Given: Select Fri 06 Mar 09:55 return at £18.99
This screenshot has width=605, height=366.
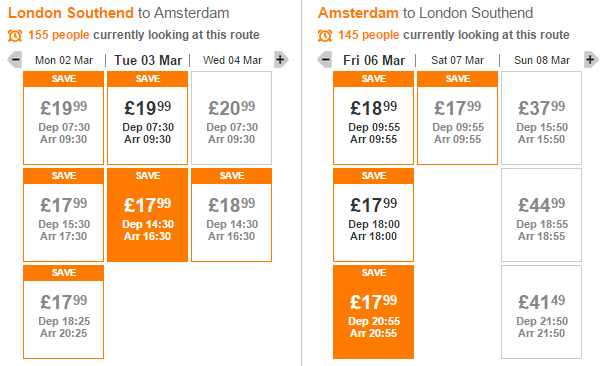Looking at the screenshot, I should tap(373, 118).
